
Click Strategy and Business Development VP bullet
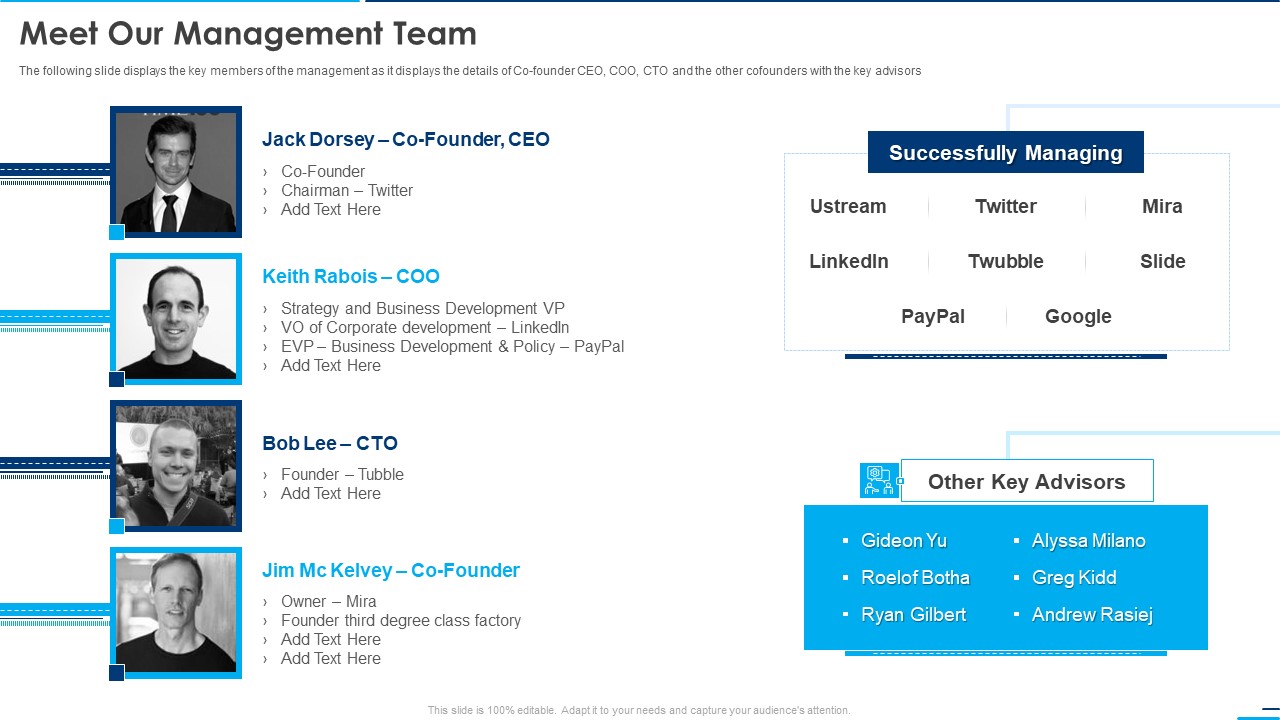coord(423,308)
